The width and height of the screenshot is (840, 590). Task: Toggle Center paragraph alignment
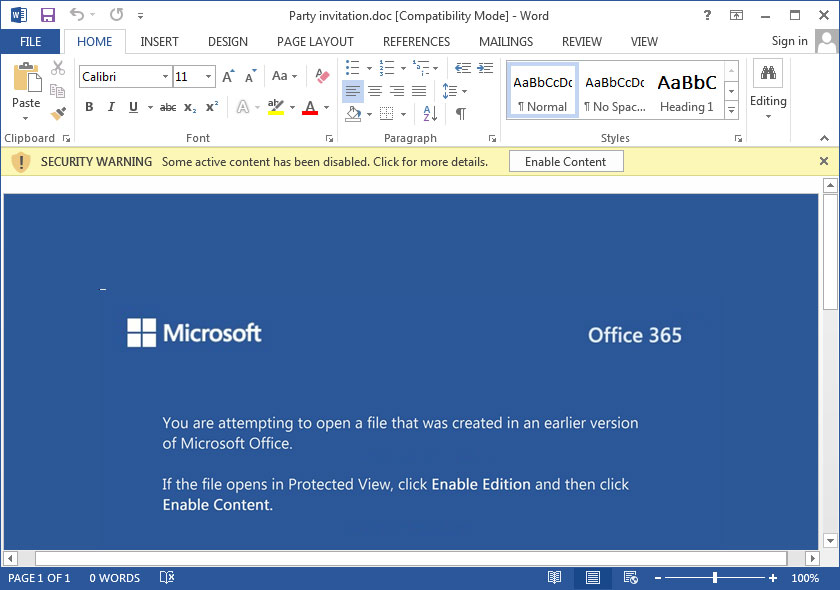[375, 91]
